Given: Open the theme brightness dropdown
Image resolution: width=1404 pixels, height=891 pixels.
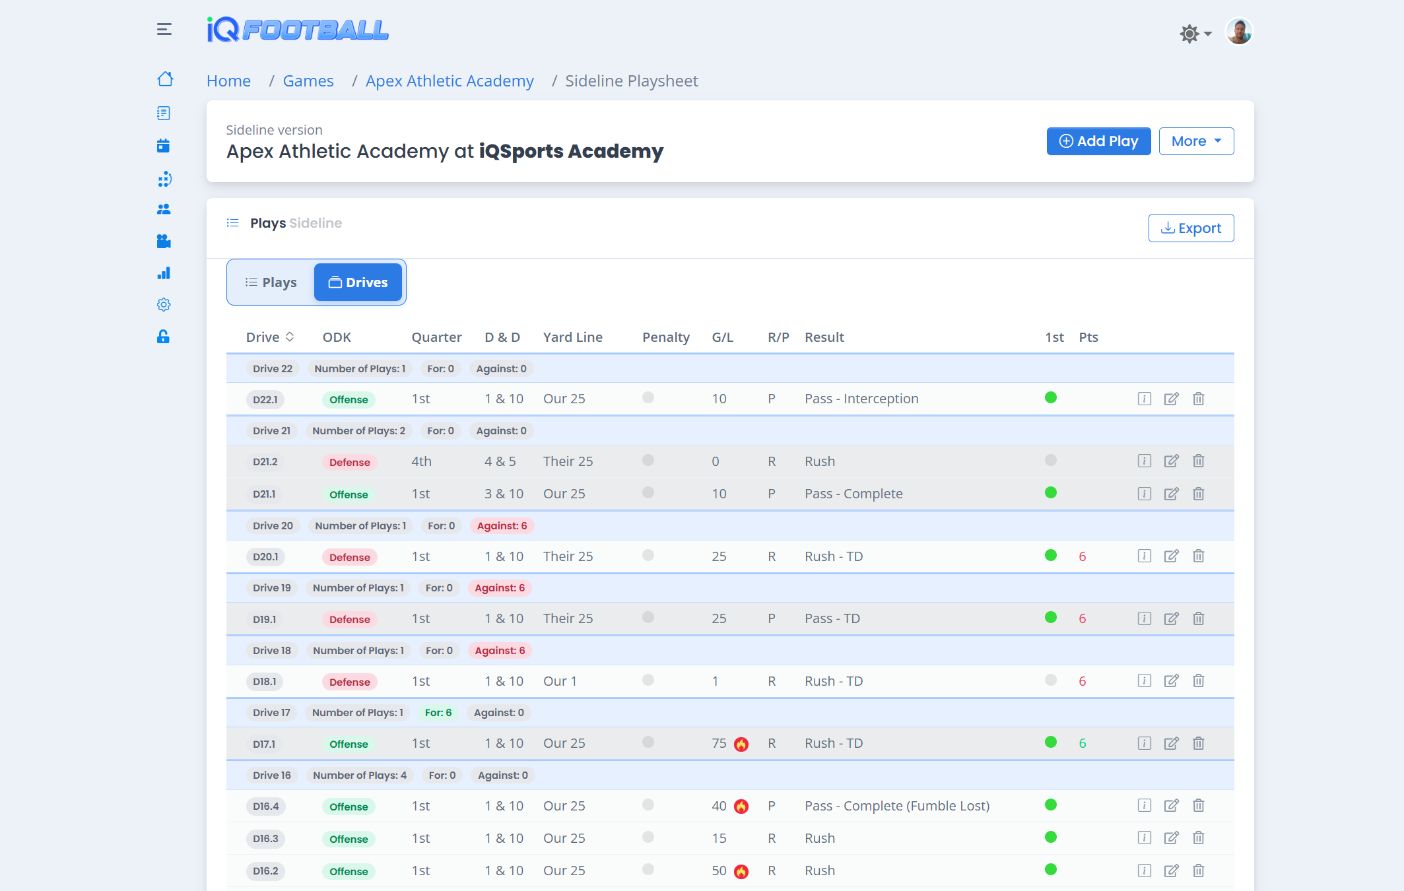Looking at the screenshot, I should tap(1195, 33).
